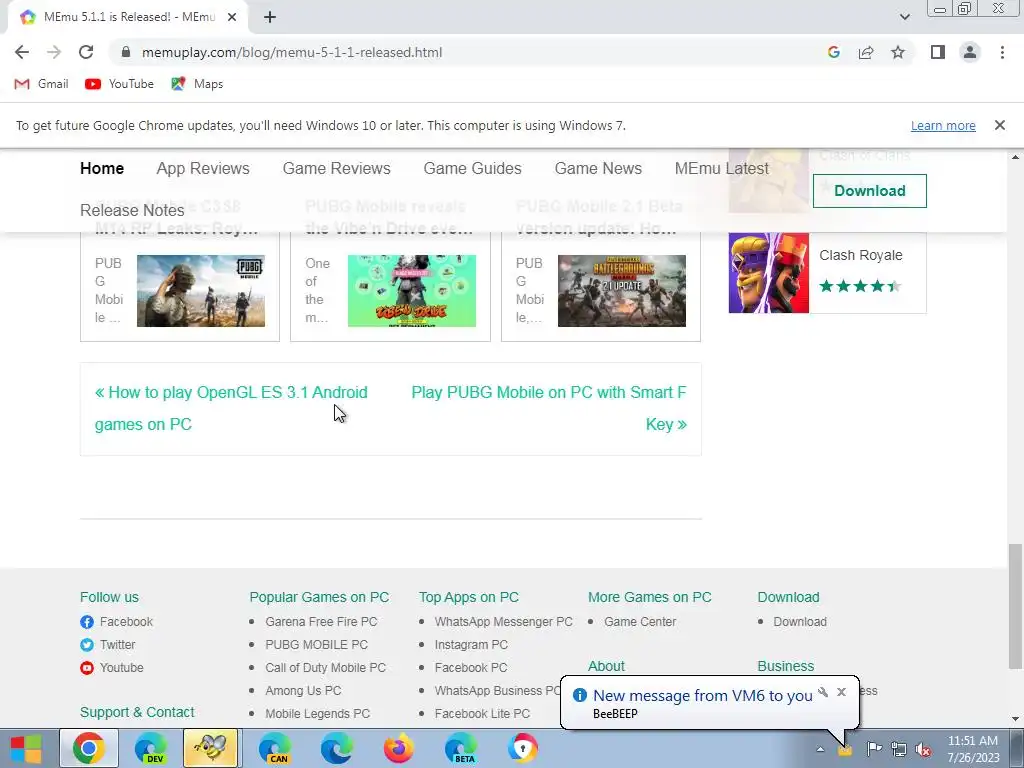Open the Action Center flag icon
Screen dimensions: 1024x768
(x=874, y=748)
